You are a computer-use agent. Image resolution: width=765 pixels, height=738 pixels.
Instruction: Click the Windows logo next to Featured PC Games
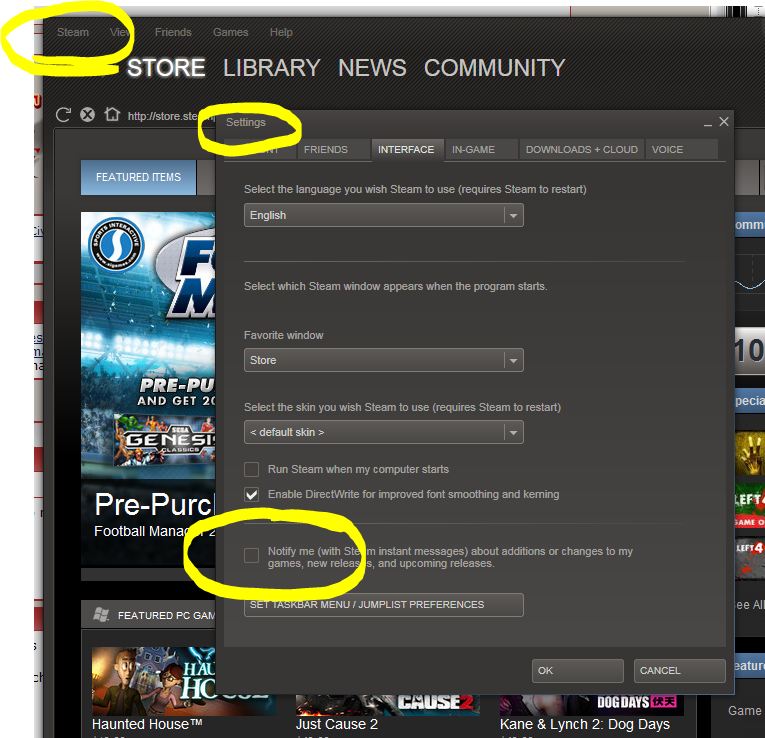click(101, 615)
